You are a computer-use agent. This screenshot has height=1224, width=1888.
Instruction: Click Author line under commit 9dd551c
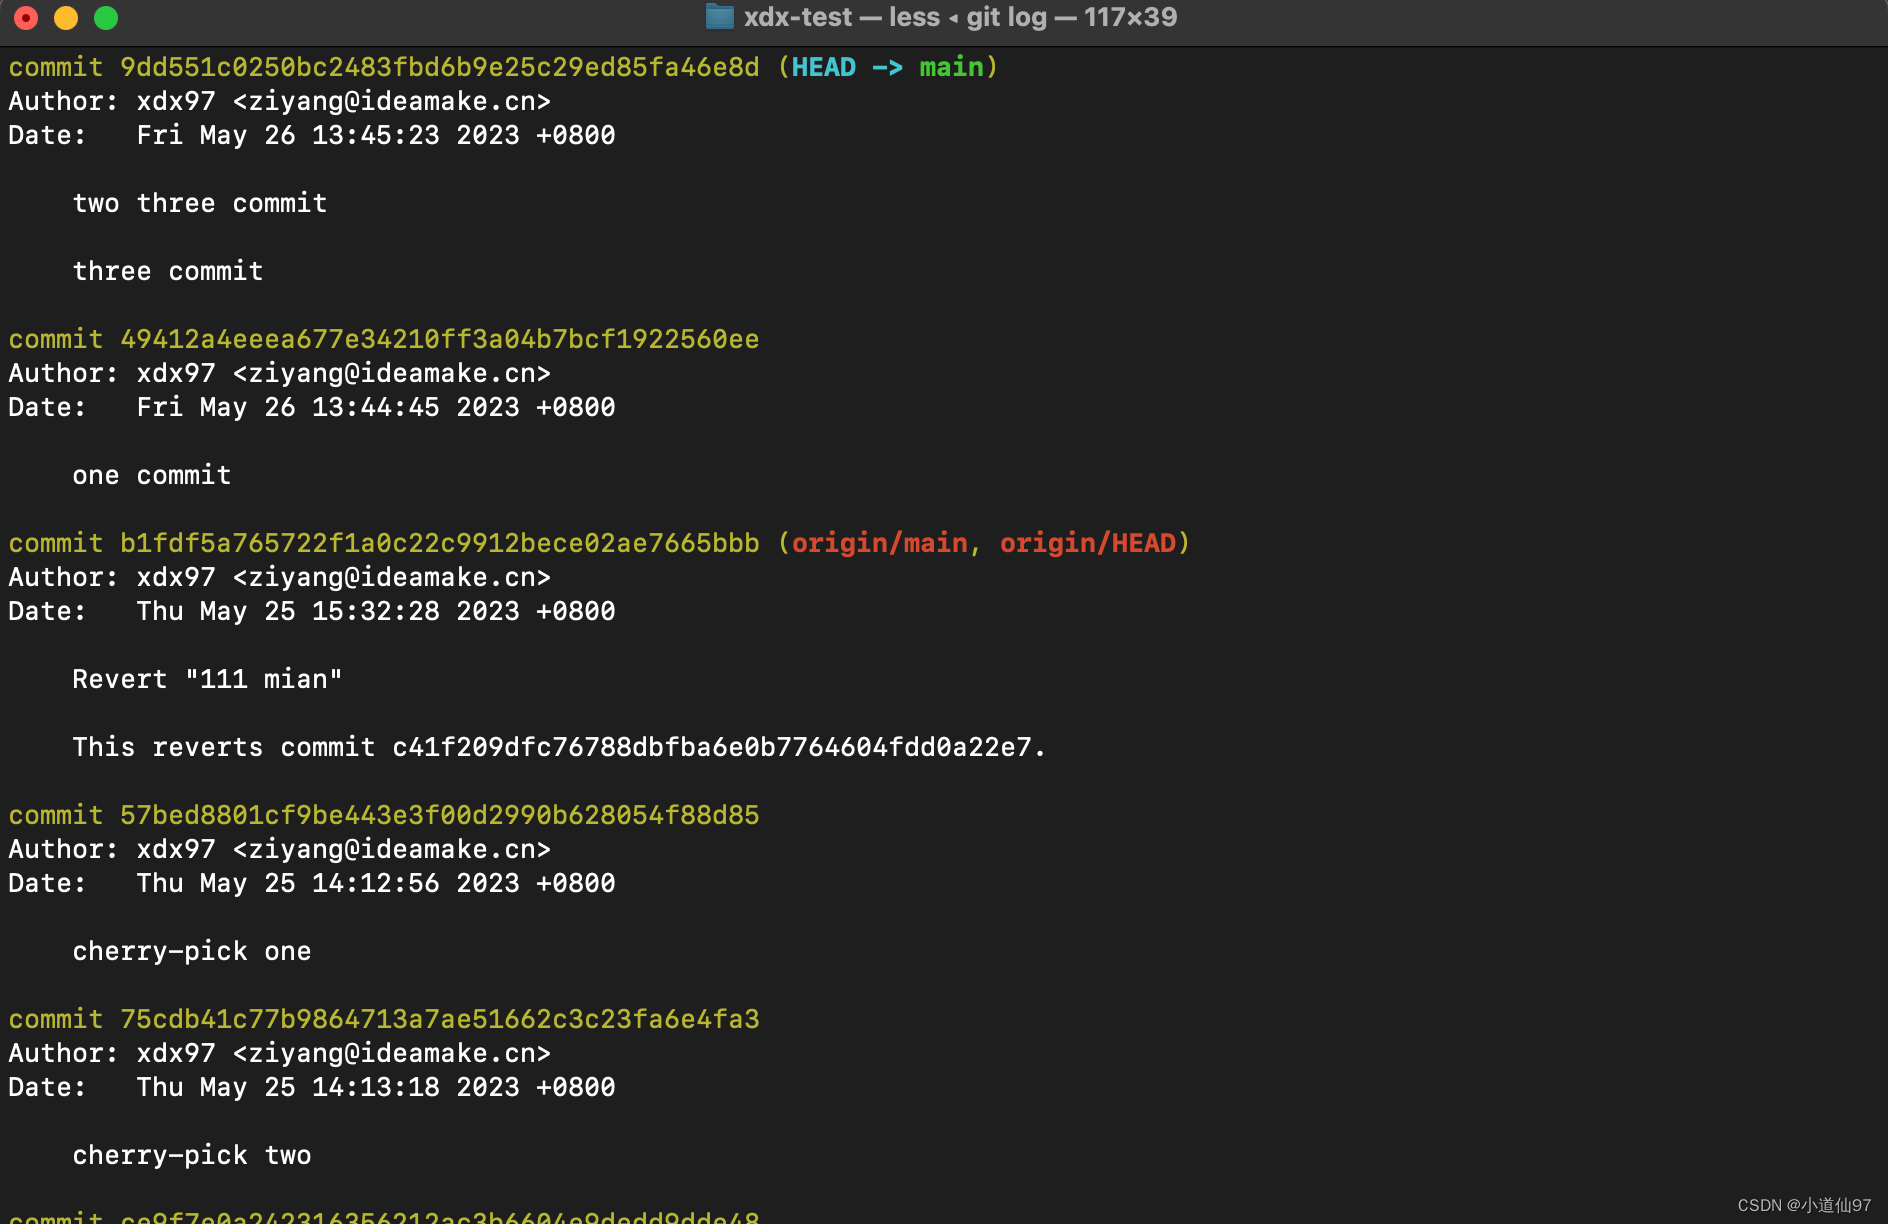[x=280, y=101]
